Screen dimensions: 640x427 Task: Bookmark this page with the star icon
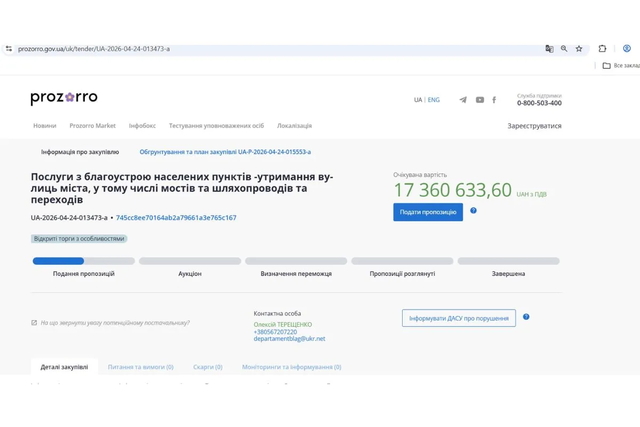point(579,48)
